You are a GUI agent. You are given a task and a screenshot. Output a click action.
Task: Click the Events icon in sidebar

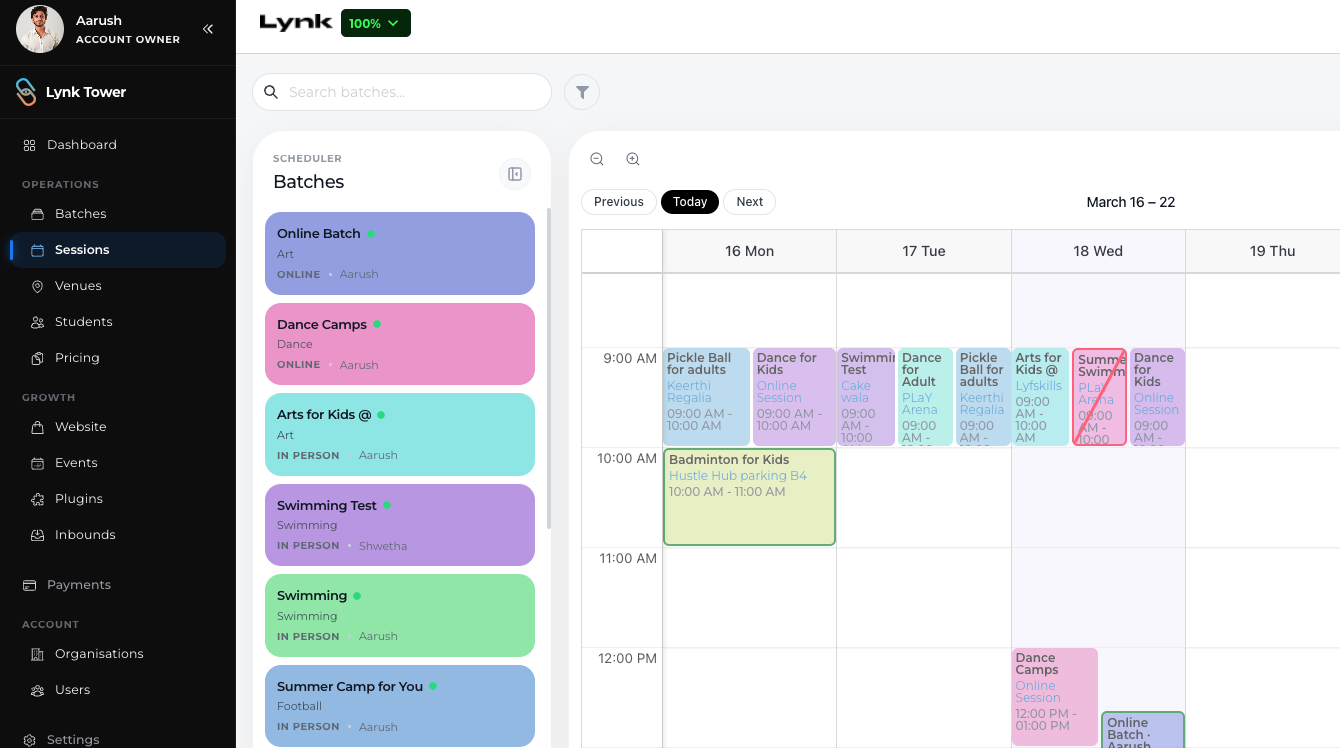coord(38,463)
